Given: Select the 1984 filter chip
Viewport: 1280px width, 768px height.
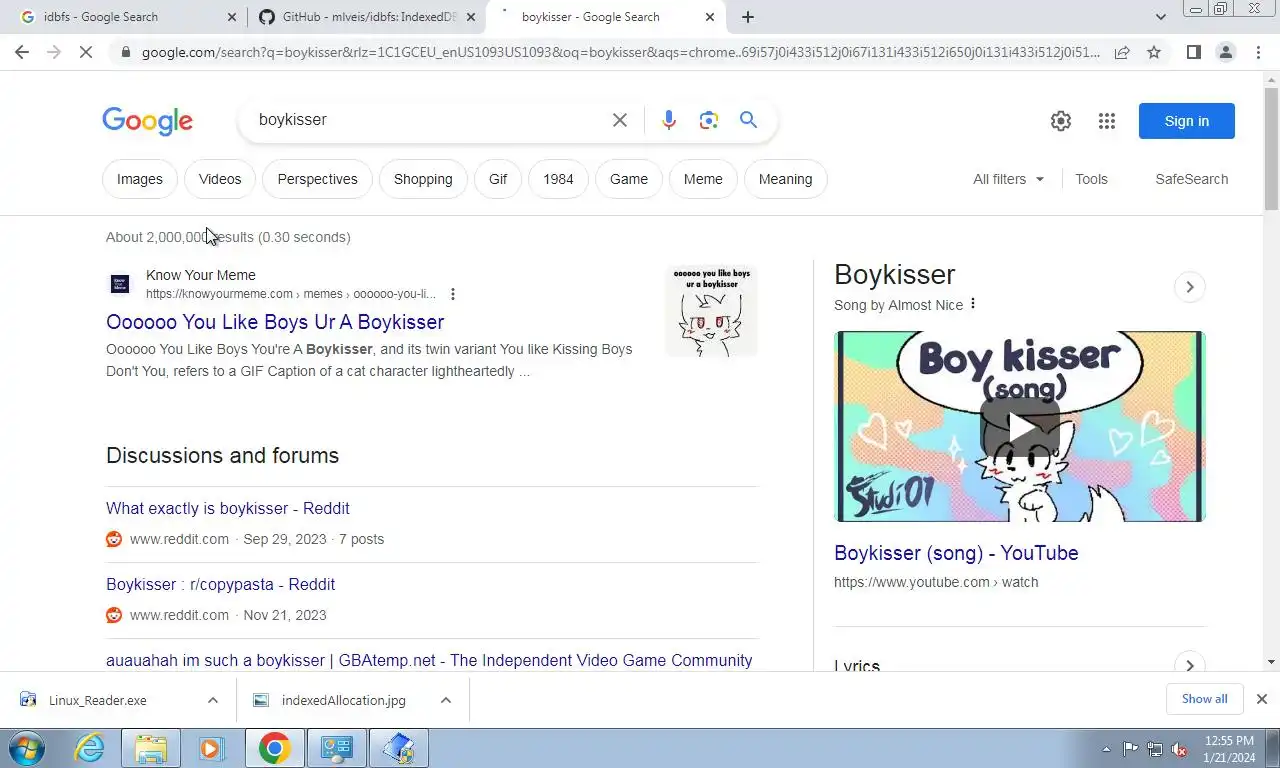Looking at the screenshot, I should tap(558, 179).
